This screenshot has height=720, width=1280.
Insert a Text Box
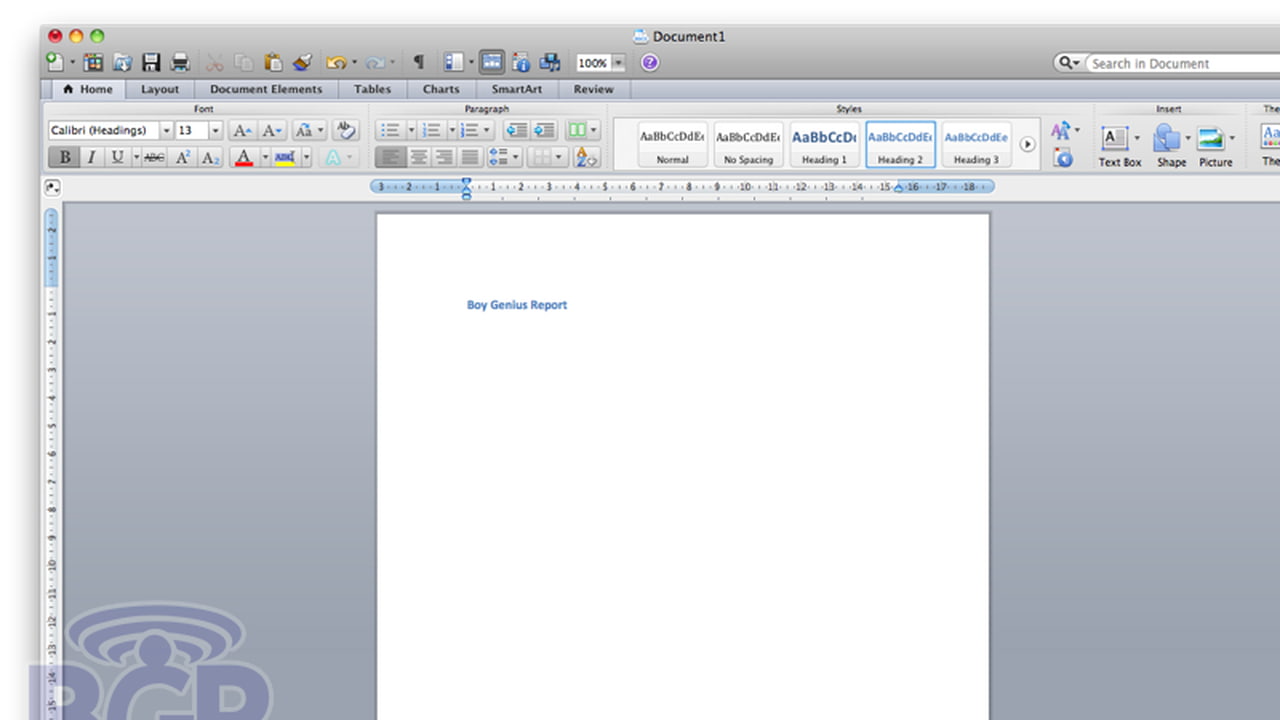[x=1119, y=146]
